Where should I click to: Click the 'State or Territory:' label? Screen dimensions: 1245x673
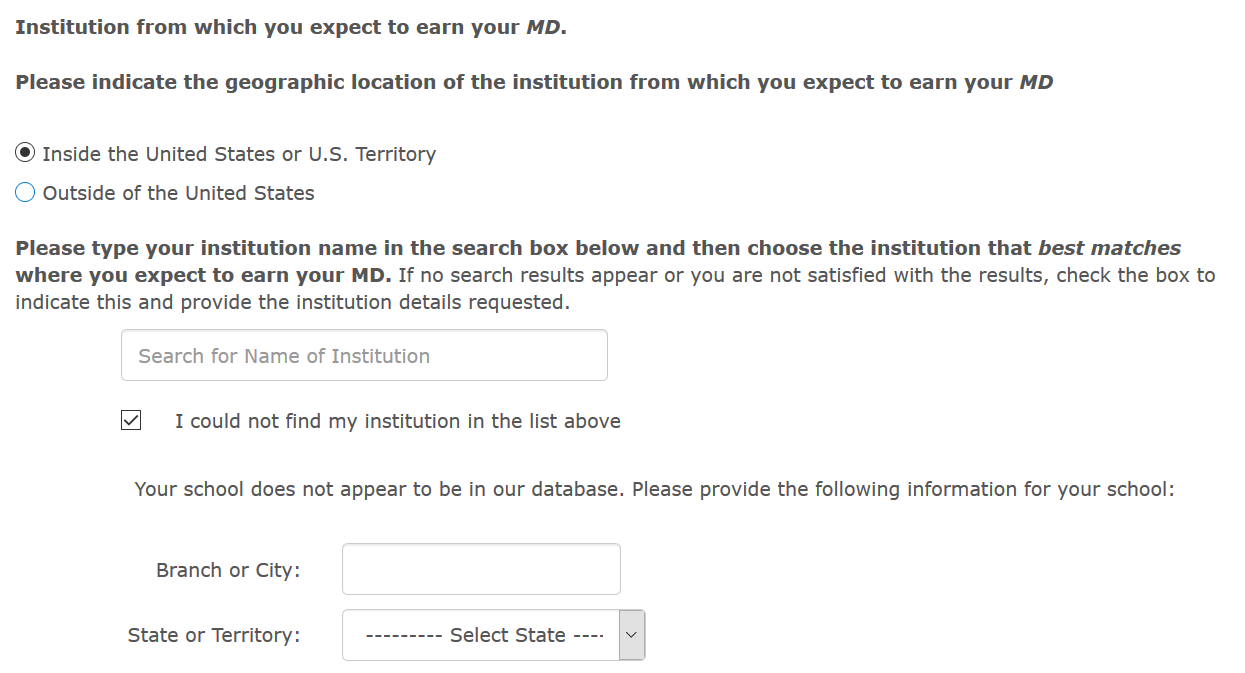pyautogui.click(x=214, y=635)
